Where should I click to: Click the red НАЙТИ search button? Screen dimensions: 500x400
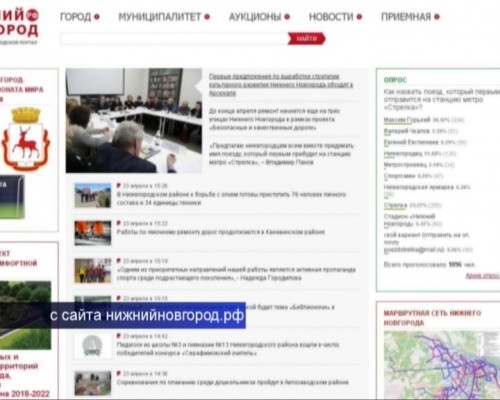307,39
